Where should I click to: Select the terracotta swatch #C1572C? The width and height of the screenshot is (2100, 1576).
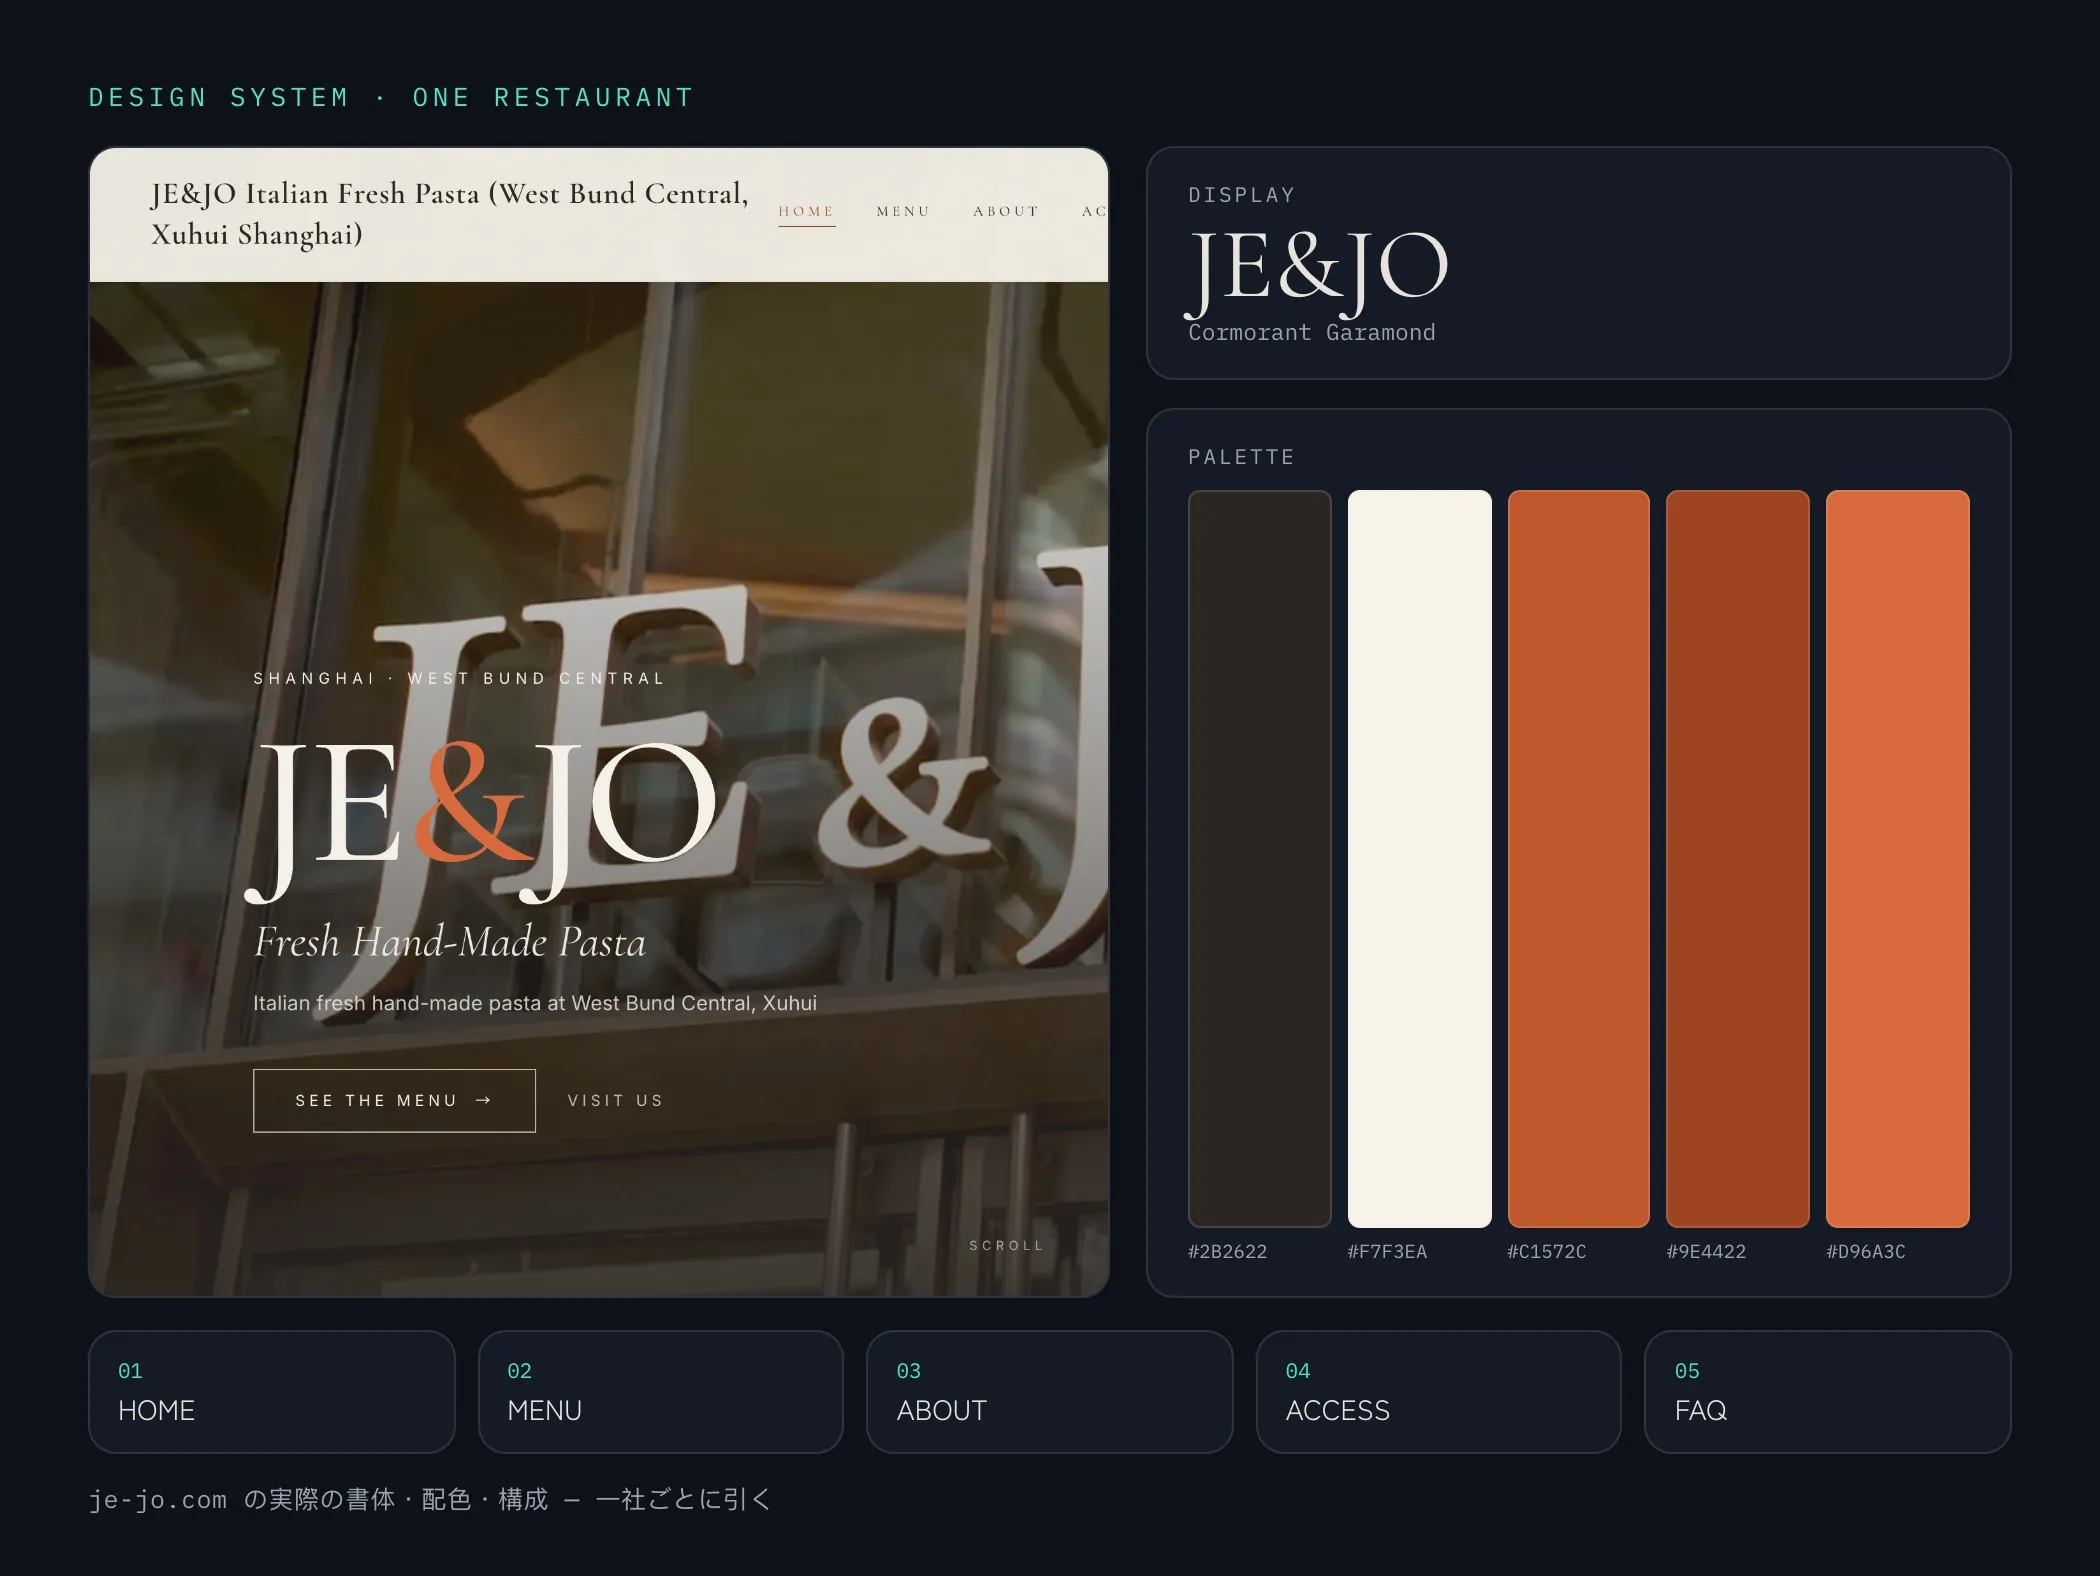(1578, 859)
